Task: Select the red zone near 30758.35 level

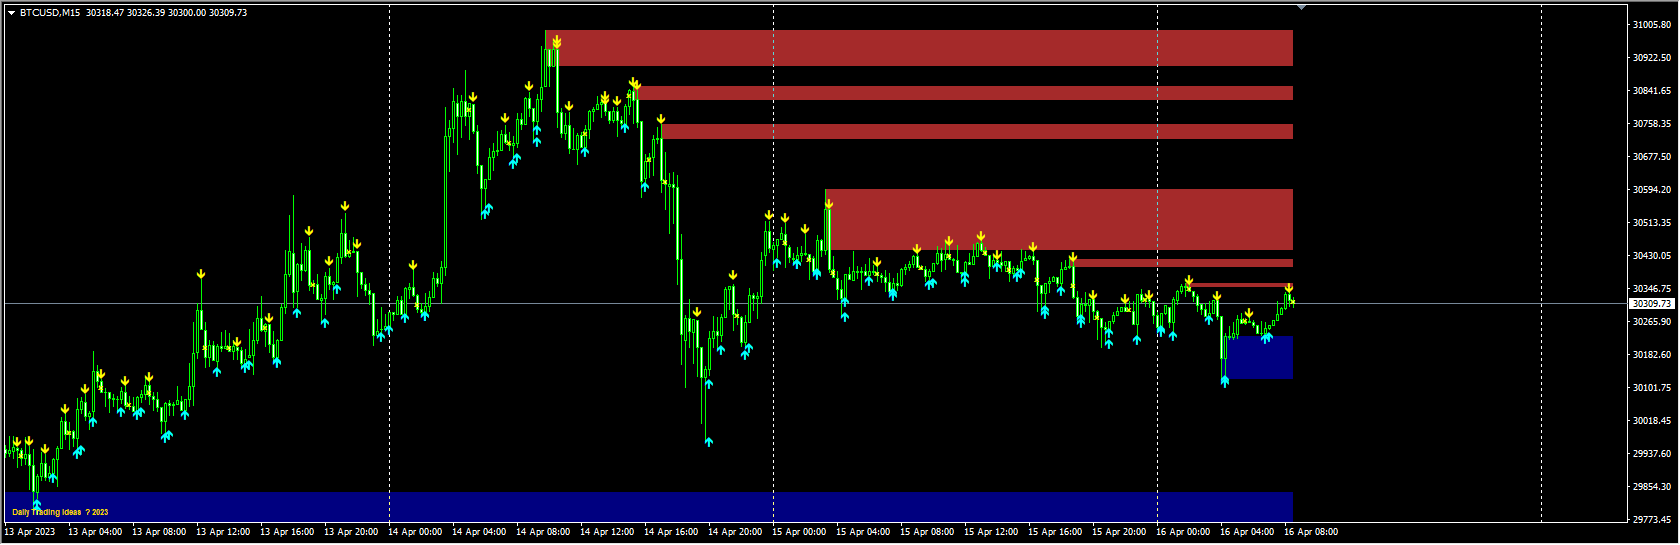Action: point(977,131)
